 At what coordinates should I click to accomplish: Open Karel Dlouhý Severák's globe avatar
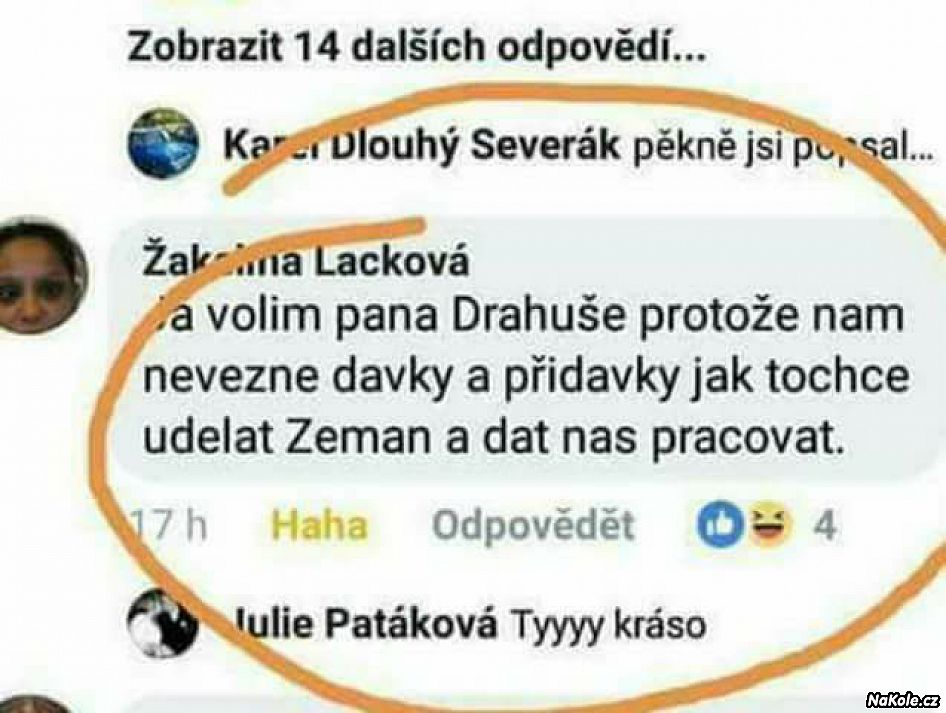(163, 143)
